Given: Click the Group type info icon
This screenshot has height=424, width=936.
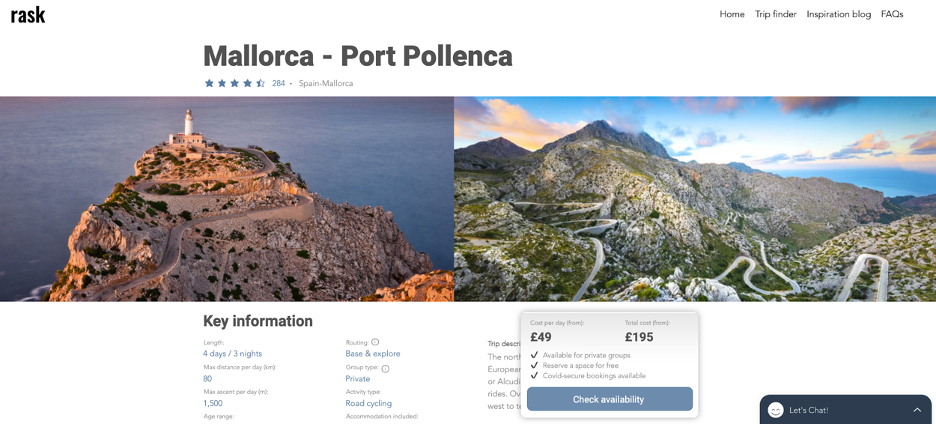Looking at the screenshot, I should pyautogui.click(x=385, y=368).
